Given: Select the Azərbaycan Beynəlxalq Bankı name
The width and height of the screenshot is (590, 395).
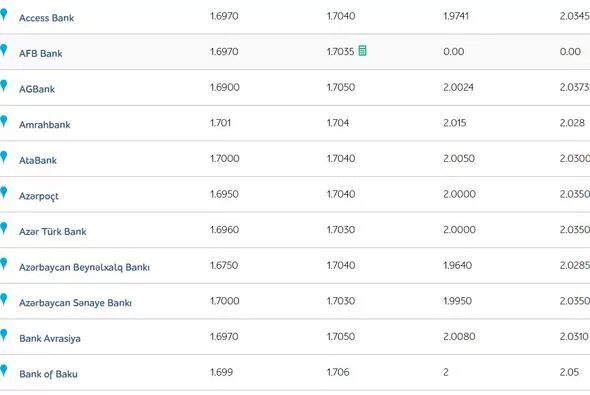Looking at the screenshot, I should (84, 267).
